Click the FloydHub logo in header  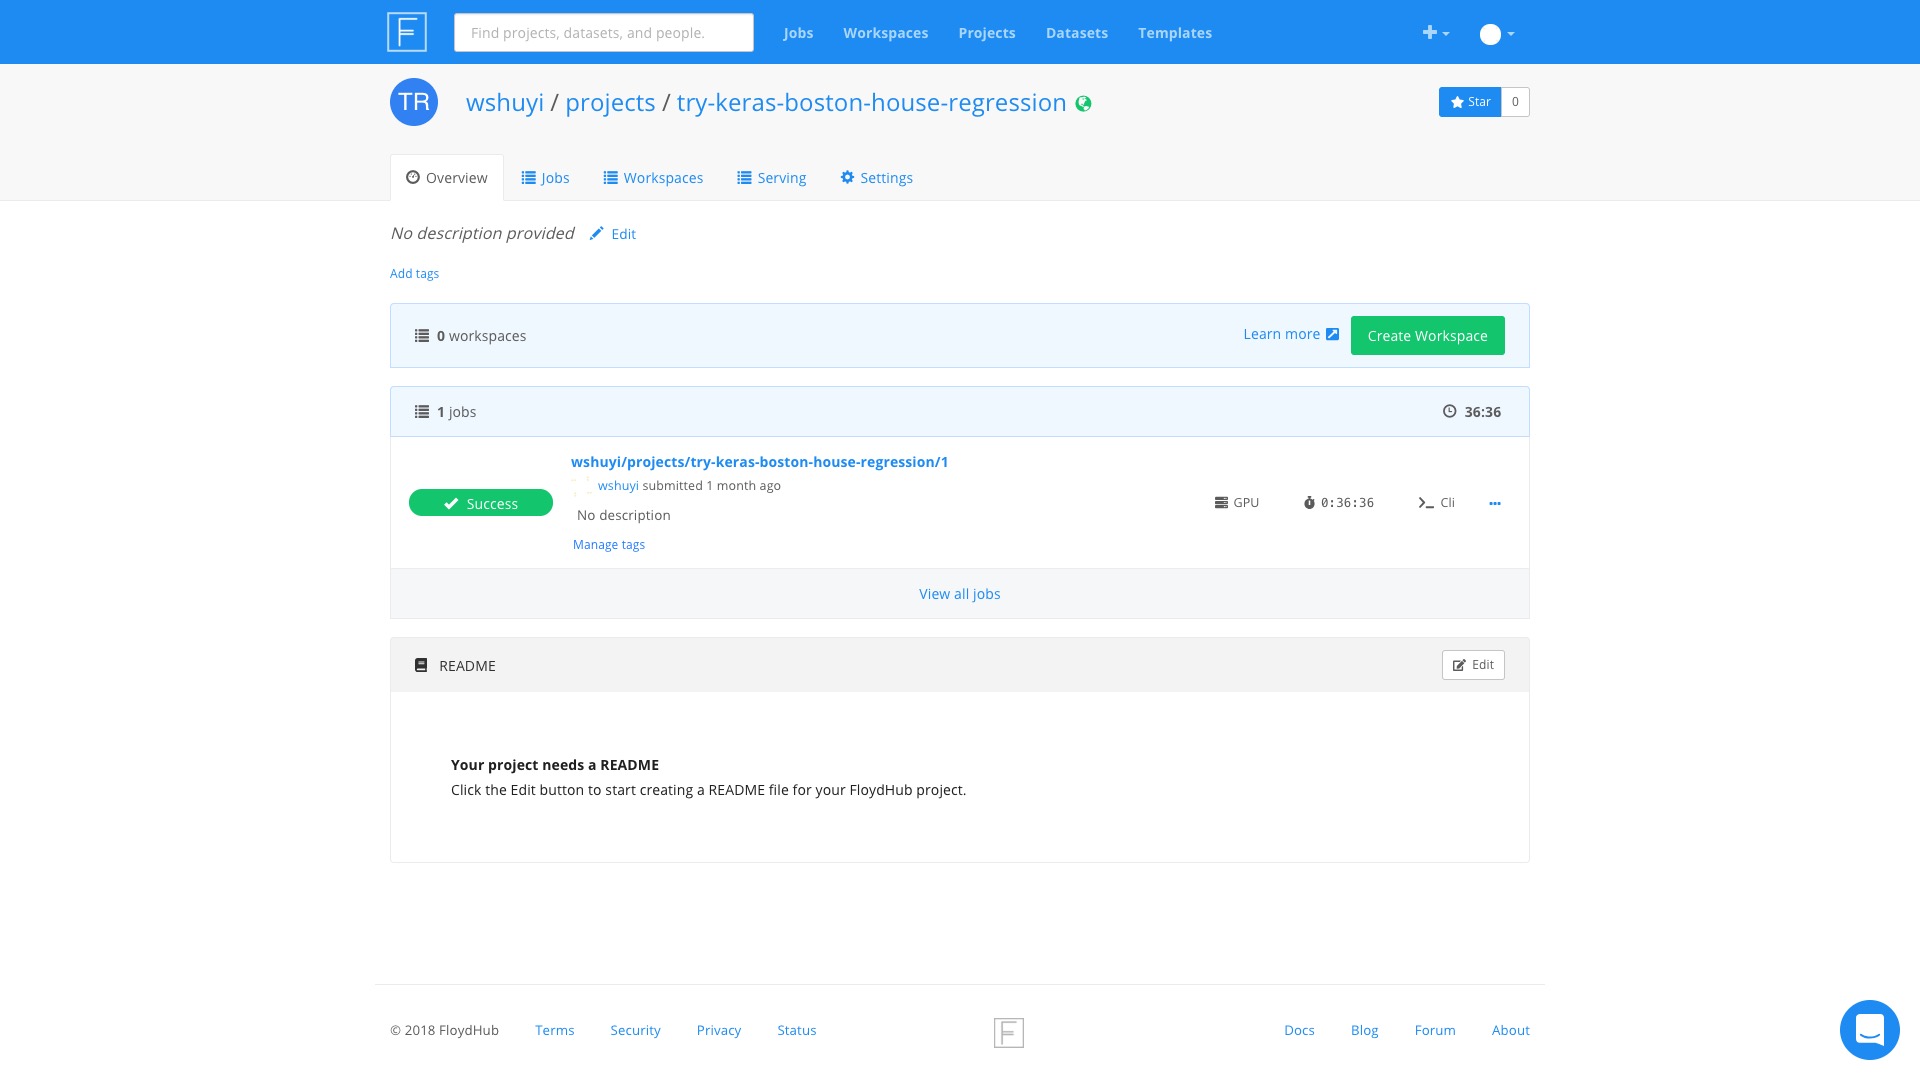[407, 32]
